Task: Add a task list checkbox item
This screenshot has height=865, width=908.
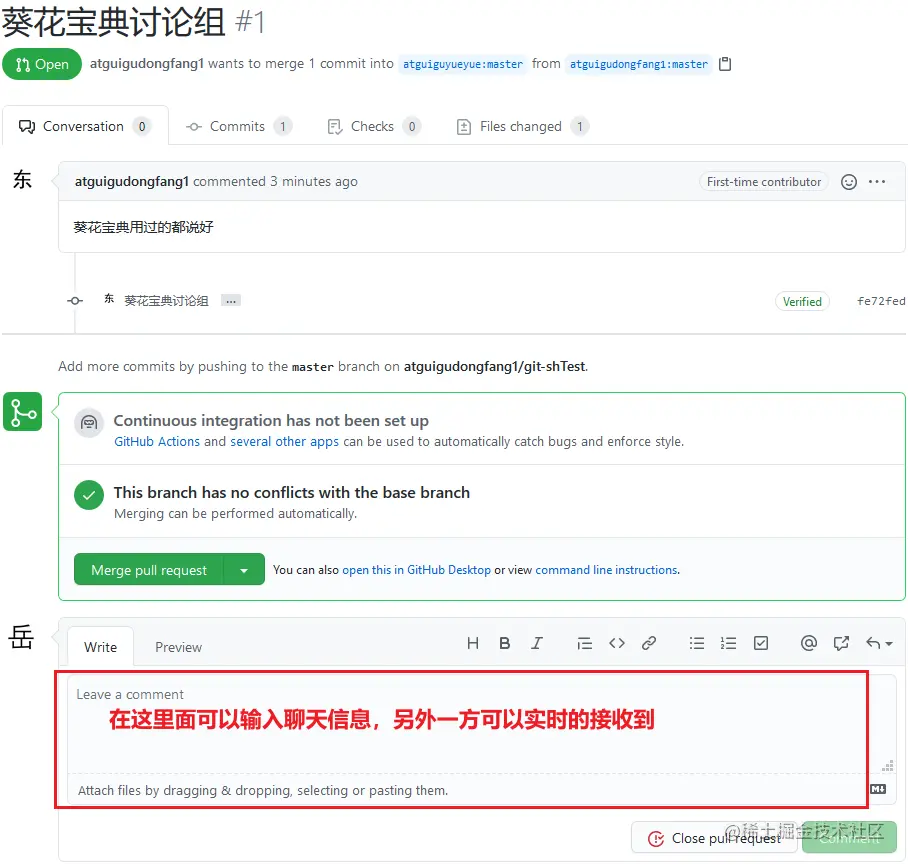Action: click(x=760, y=643)
